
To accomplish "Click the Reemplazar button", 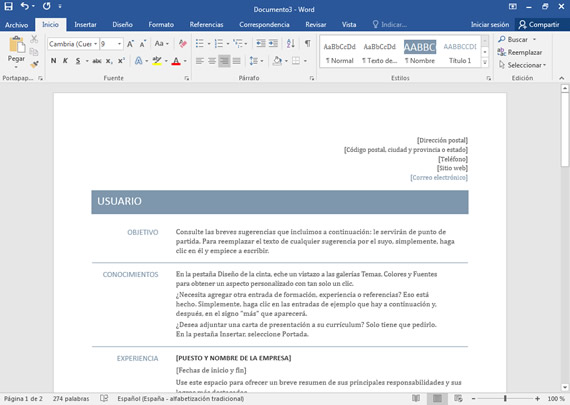I will click(520, 52).
